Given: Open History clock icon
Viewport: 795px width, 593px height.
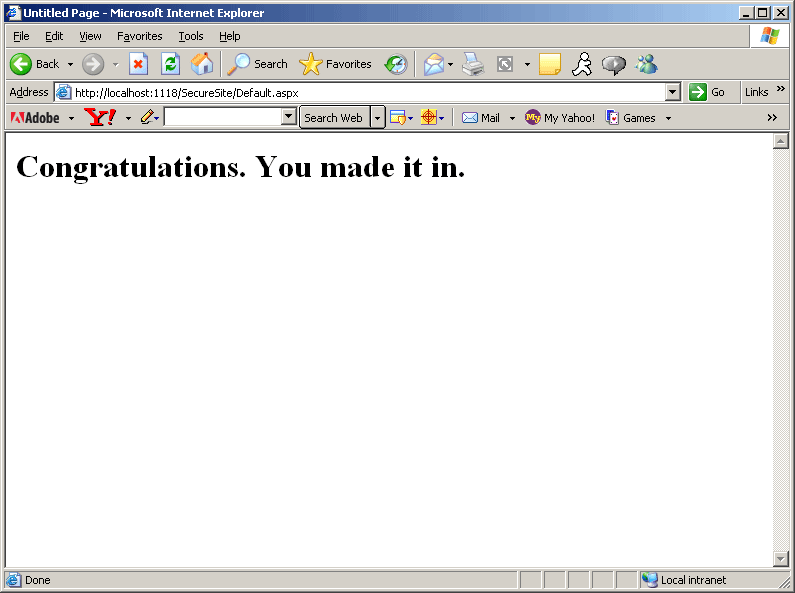Looking at the screenshot, I should [x=396, y=64].
